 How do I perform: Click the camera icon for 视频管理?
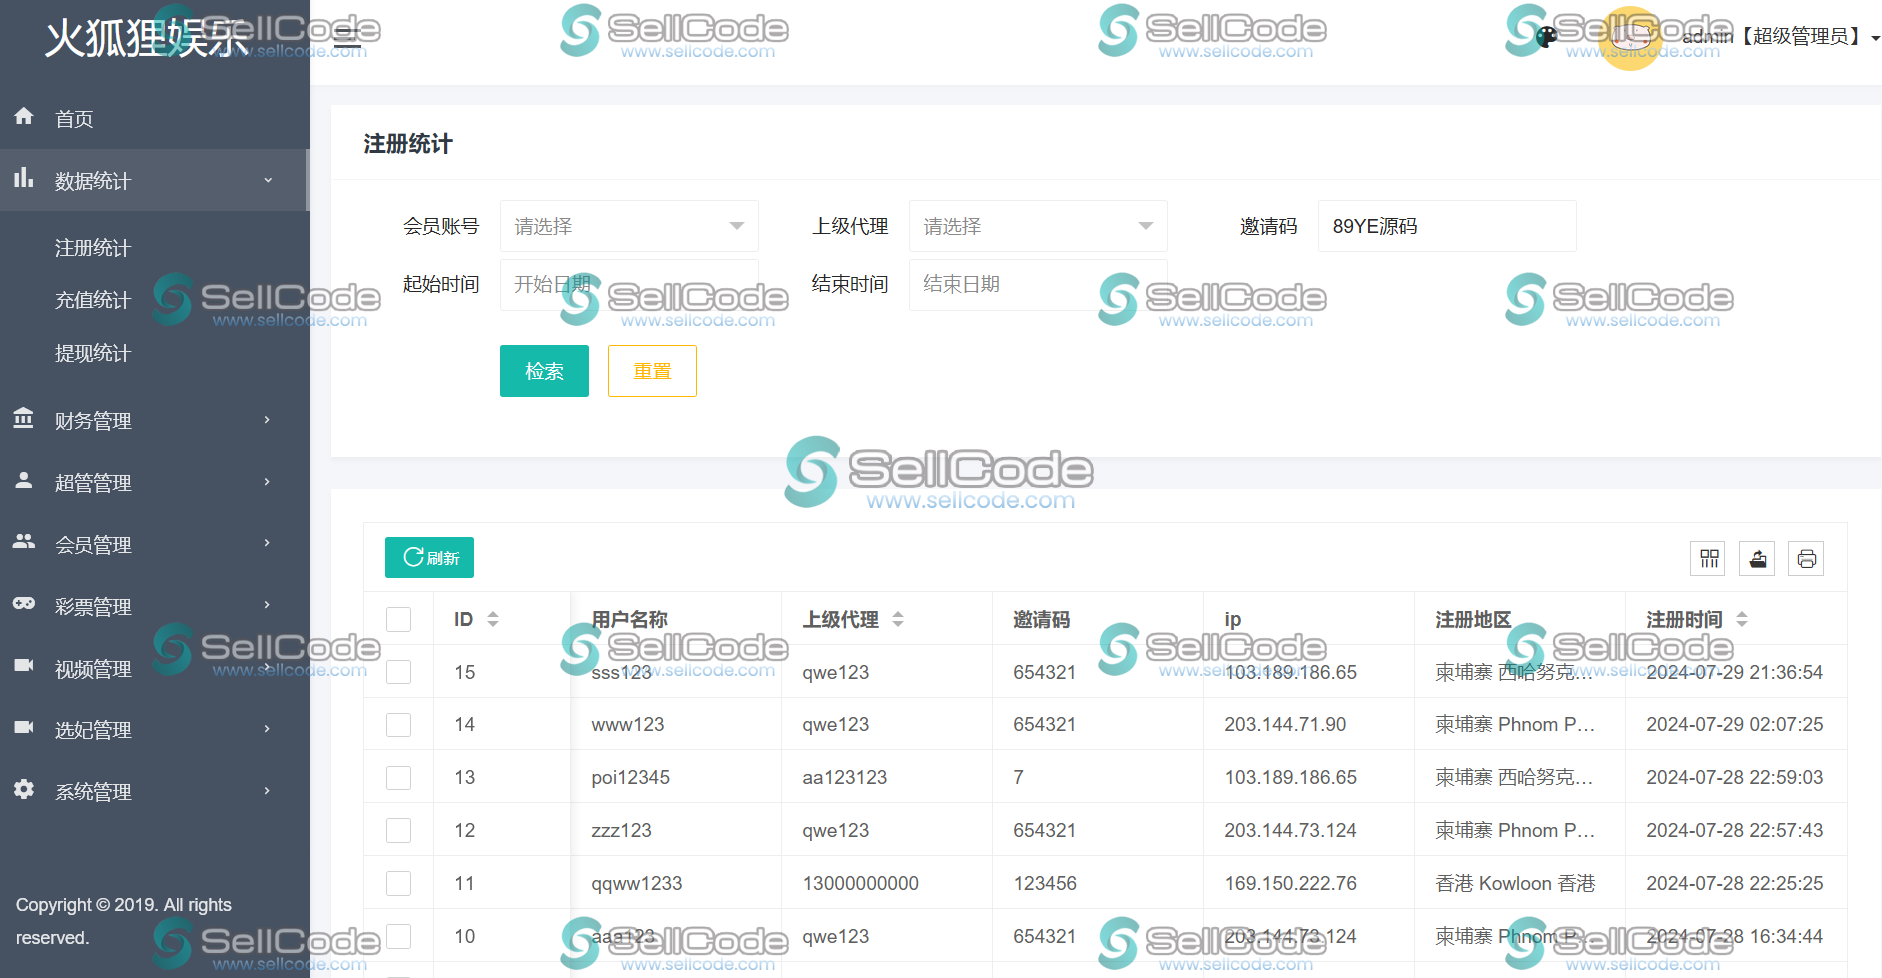24,666
